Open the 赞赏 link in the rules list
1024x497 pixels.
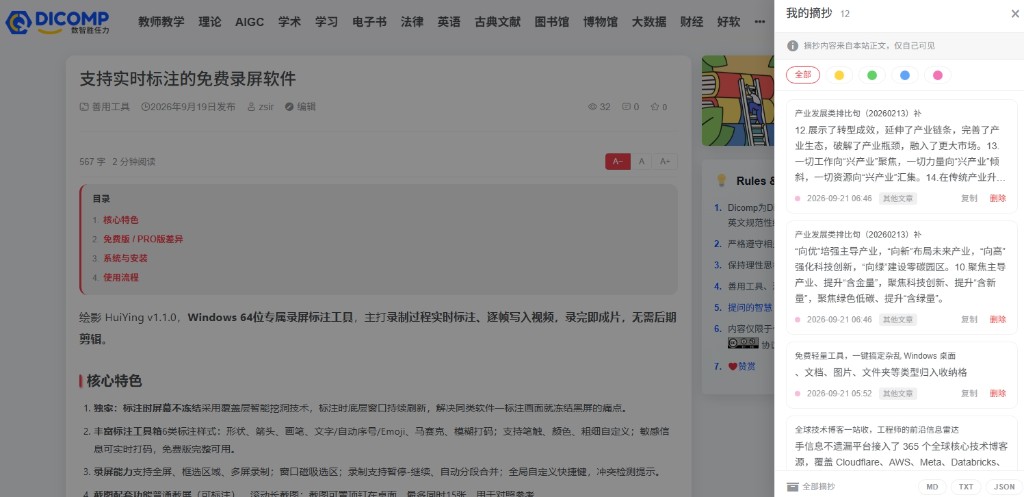[x=746, y=366]
